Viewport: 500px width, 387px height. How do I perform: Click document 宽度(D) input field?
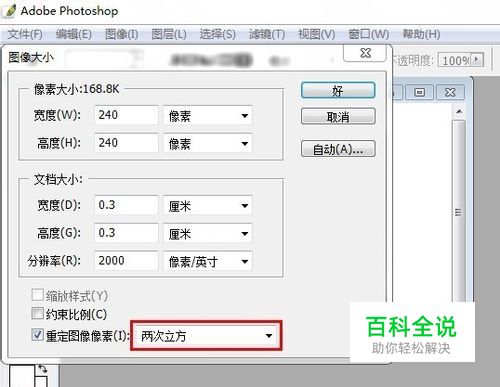pyautogui.click(x=126, y=205)
